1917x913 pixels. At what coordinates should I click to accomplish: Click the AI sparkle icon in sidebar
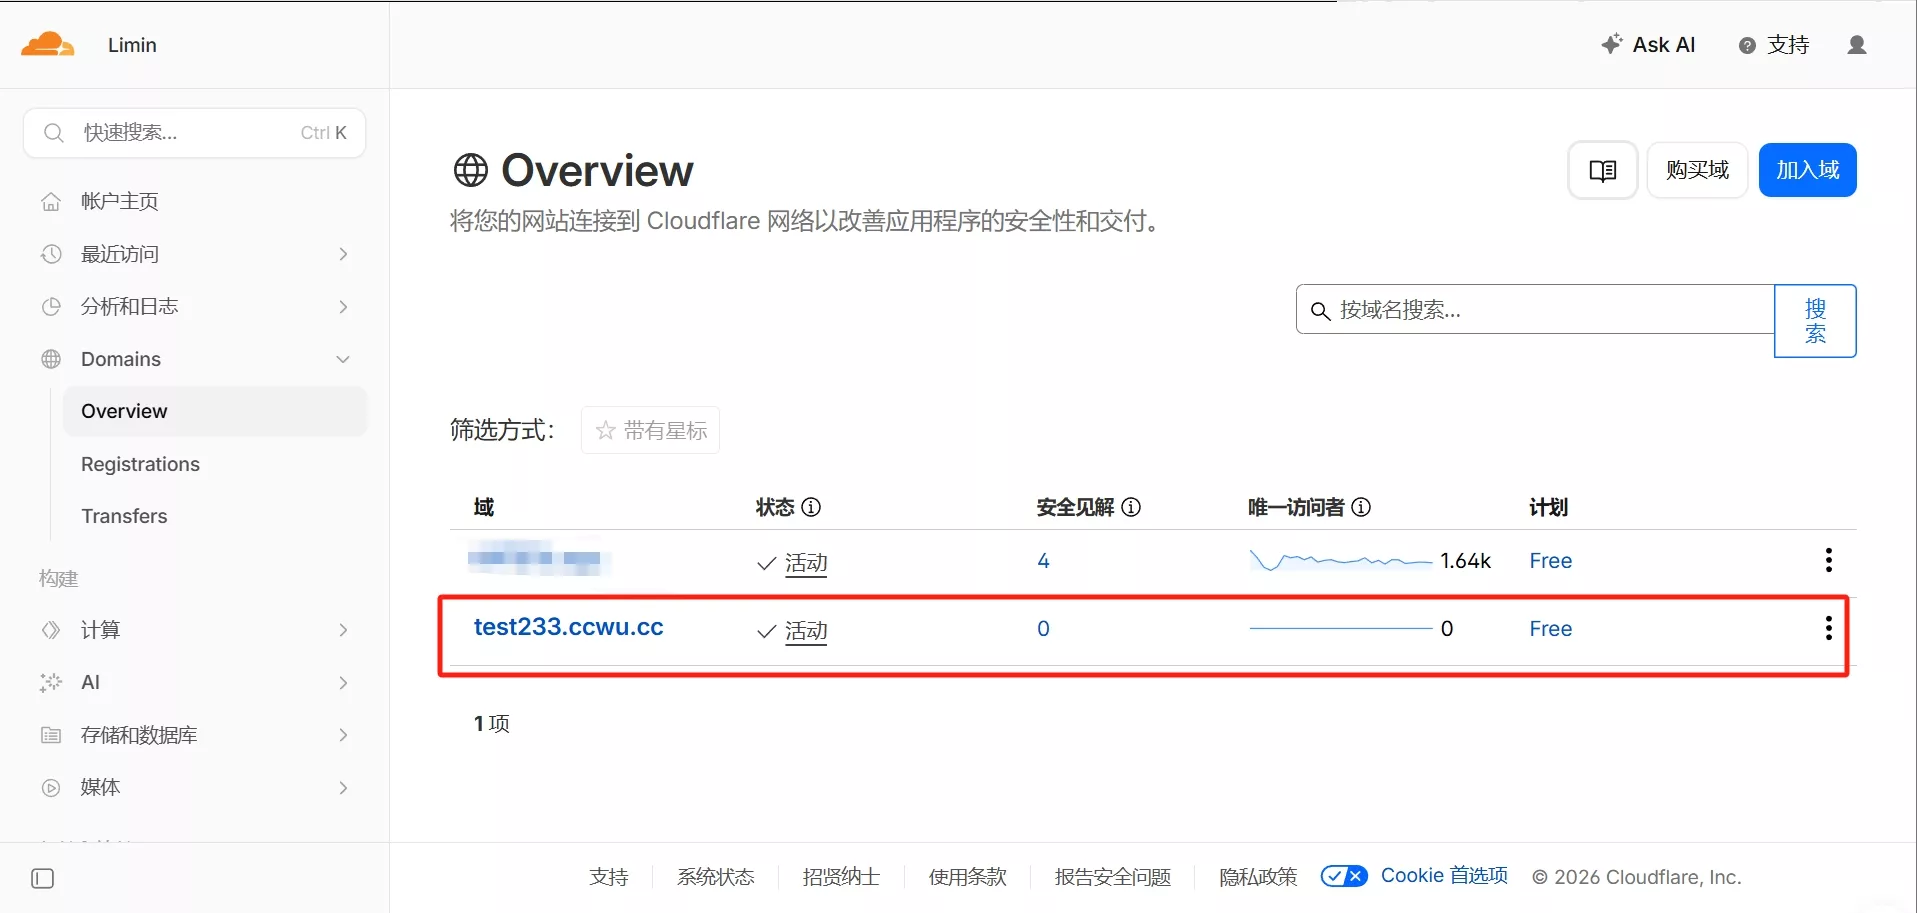[x=51, y=683]
